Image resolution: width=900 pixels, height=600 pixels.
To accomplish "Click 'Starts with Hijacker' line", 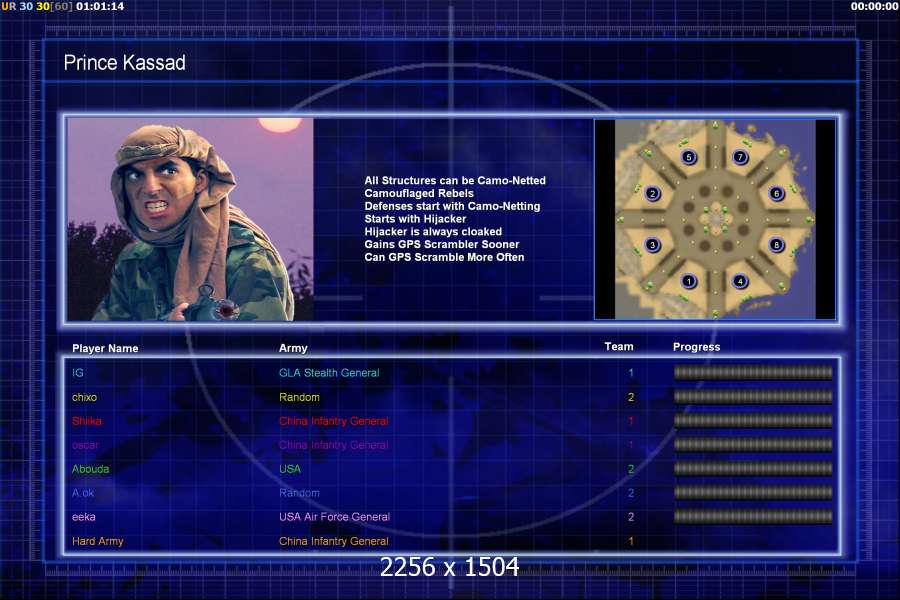I will (415, 219).
